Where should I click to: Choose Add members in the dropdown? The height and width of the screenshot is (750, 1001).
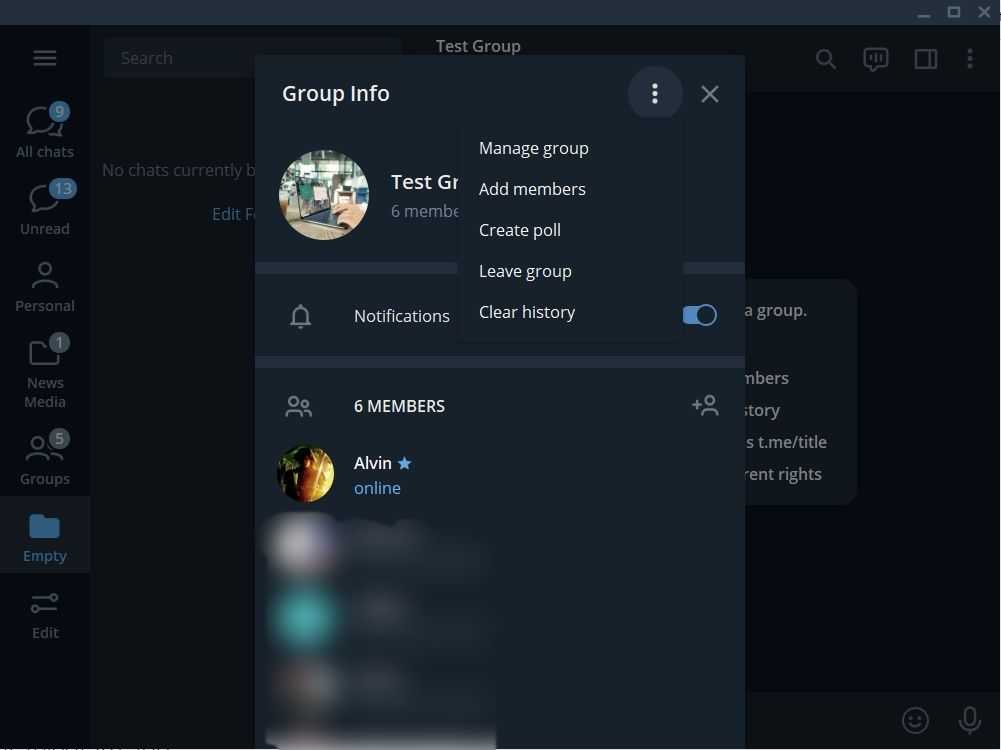pyautogui.click(x=532, y=189)
